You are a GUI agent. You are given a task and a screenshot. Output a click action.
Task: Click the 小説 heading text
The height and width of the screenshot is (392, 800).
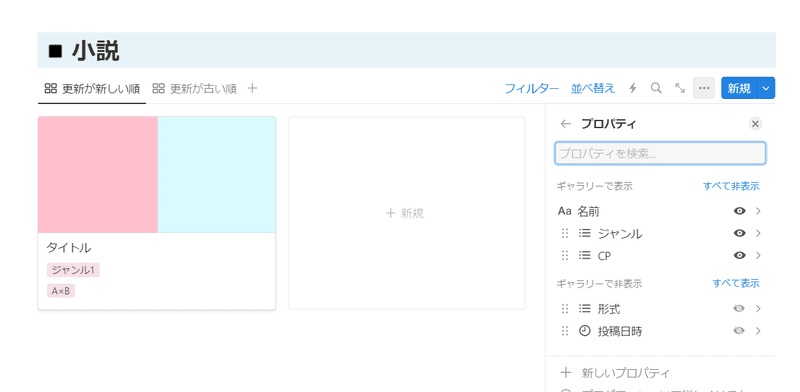pos(95,51)
